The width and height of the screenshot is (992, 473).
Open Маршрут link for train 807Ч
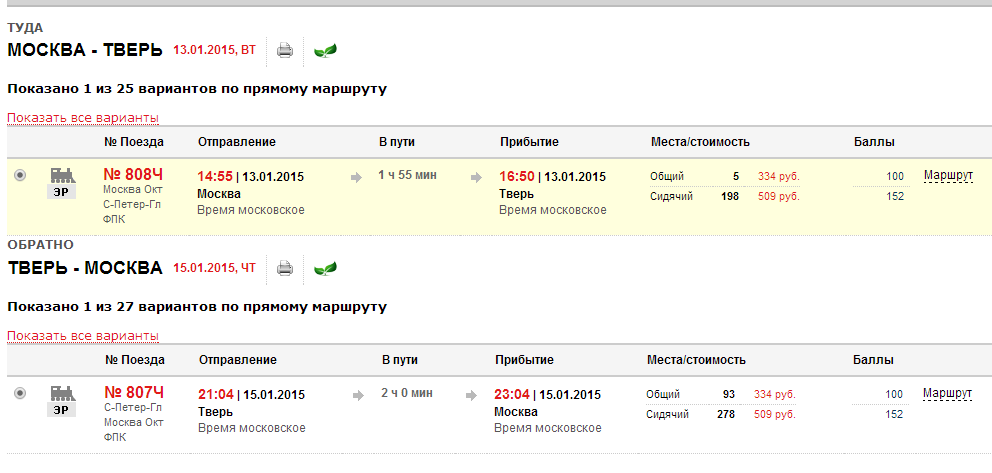pyautogui.click(x=948, y=394)
